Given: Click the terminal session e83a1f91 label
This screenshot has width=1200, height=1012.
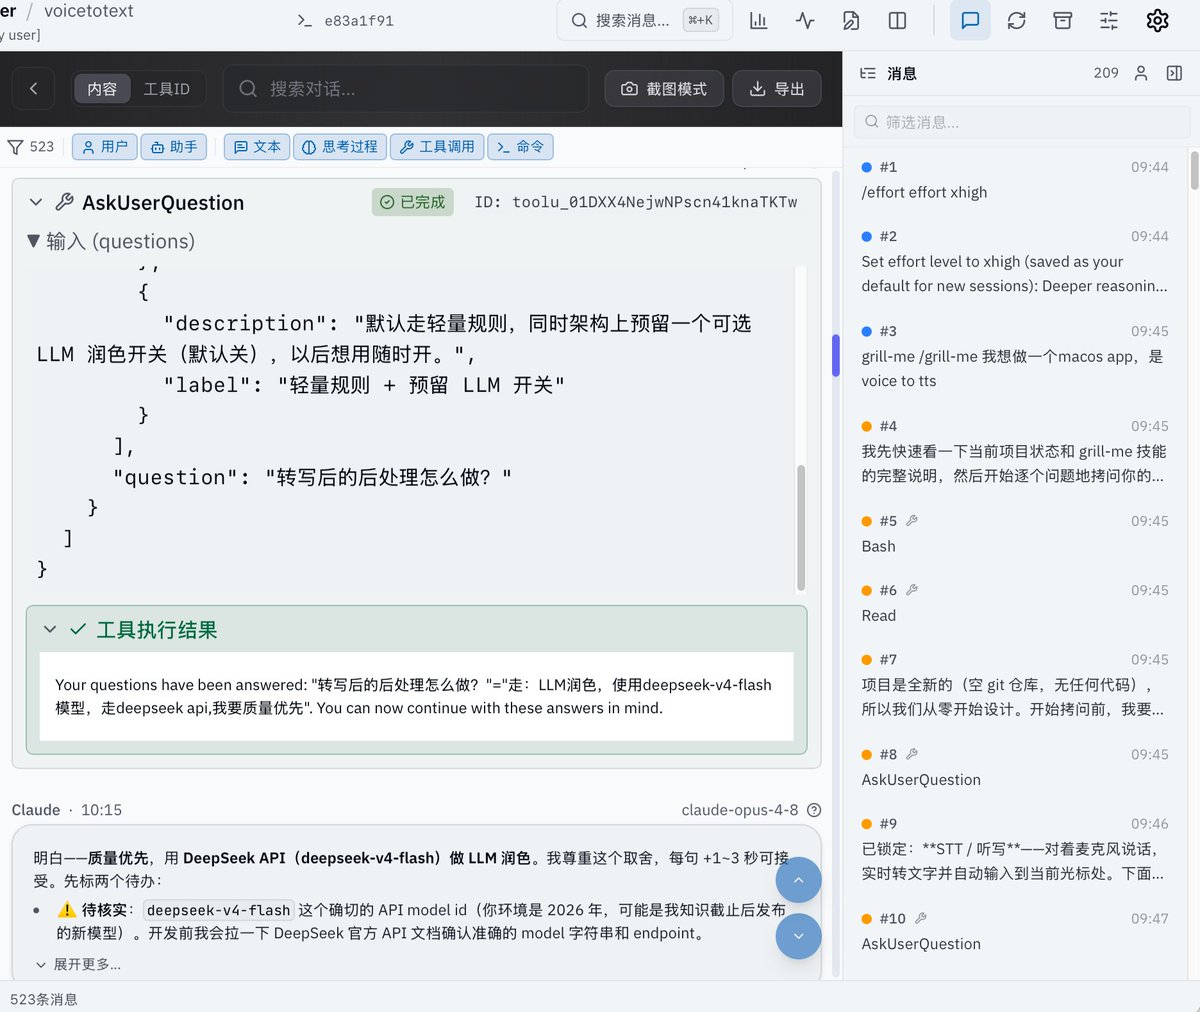Looking at the screenshot, I should tap(346, 20).
